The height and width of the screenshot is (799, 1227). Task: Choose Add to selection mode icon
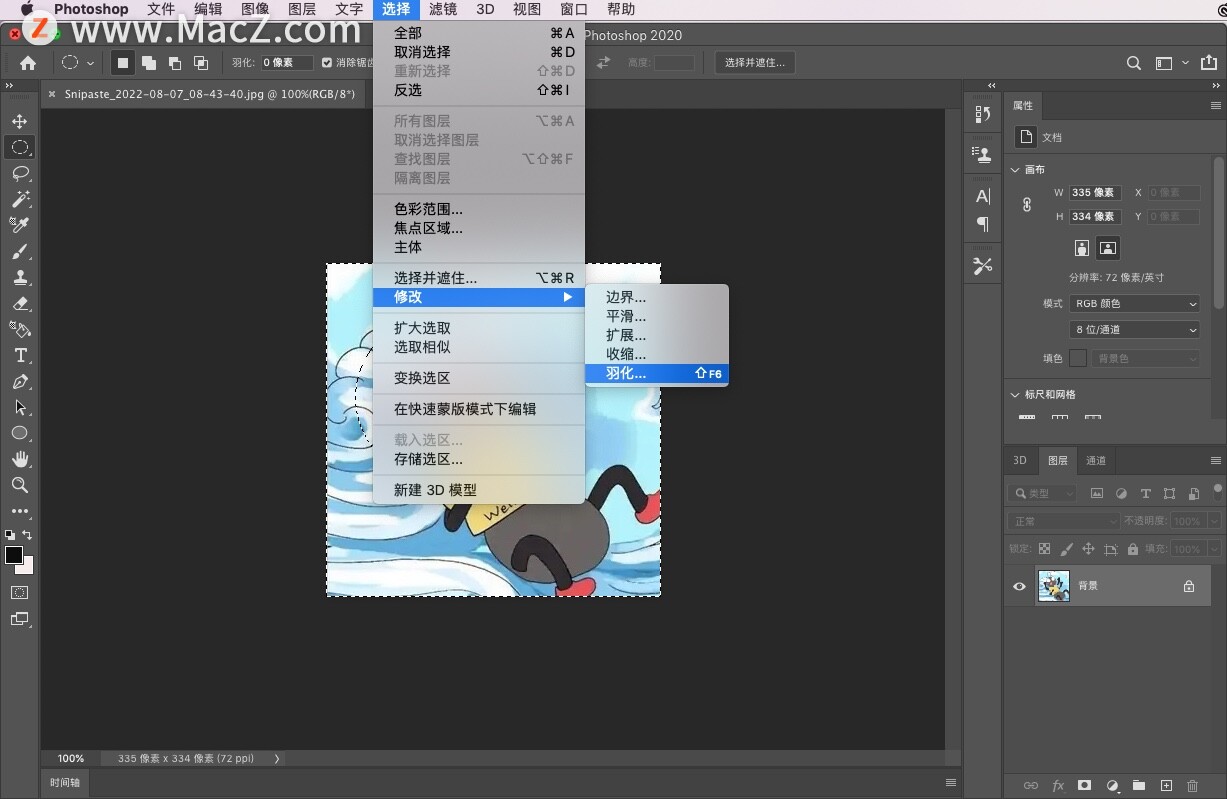pyautogui.click(x=149, y=63)
